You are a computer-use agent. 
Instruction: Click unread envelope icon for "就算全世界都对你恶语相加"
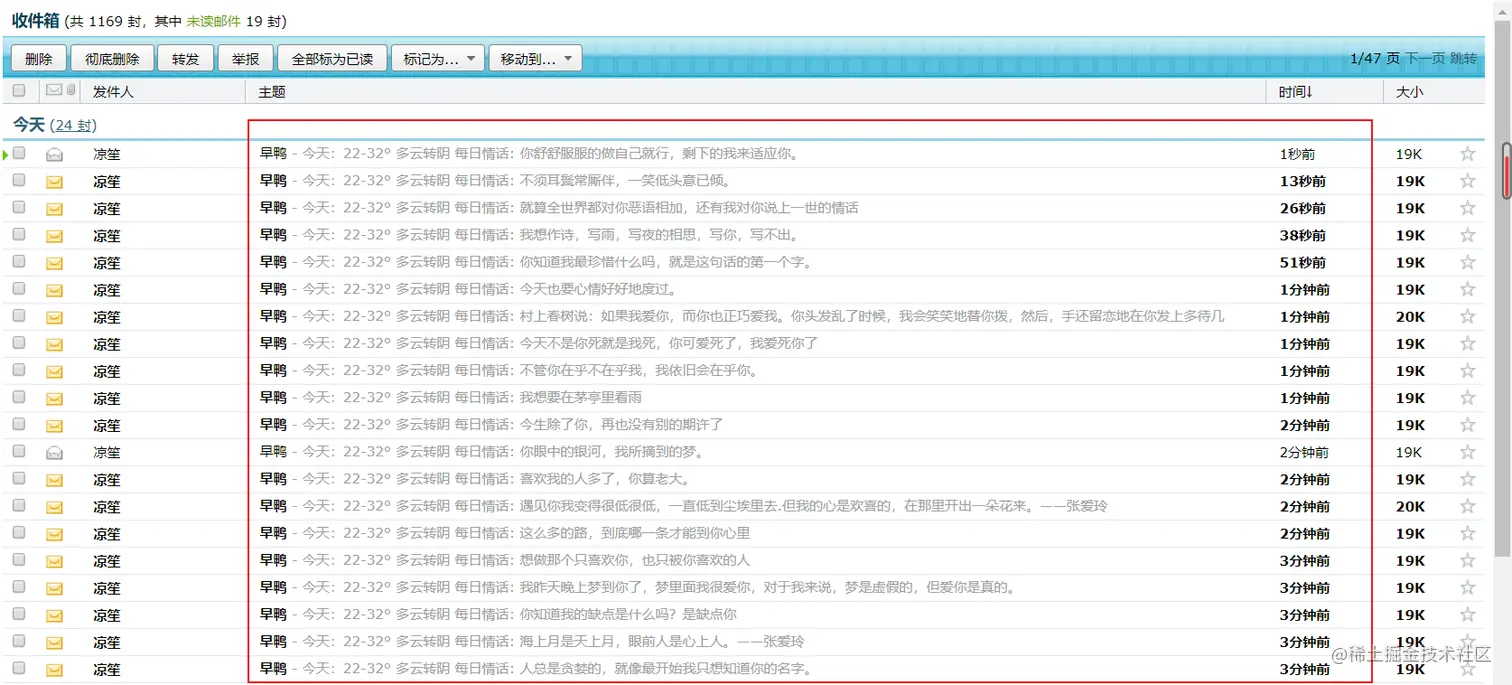54,209
